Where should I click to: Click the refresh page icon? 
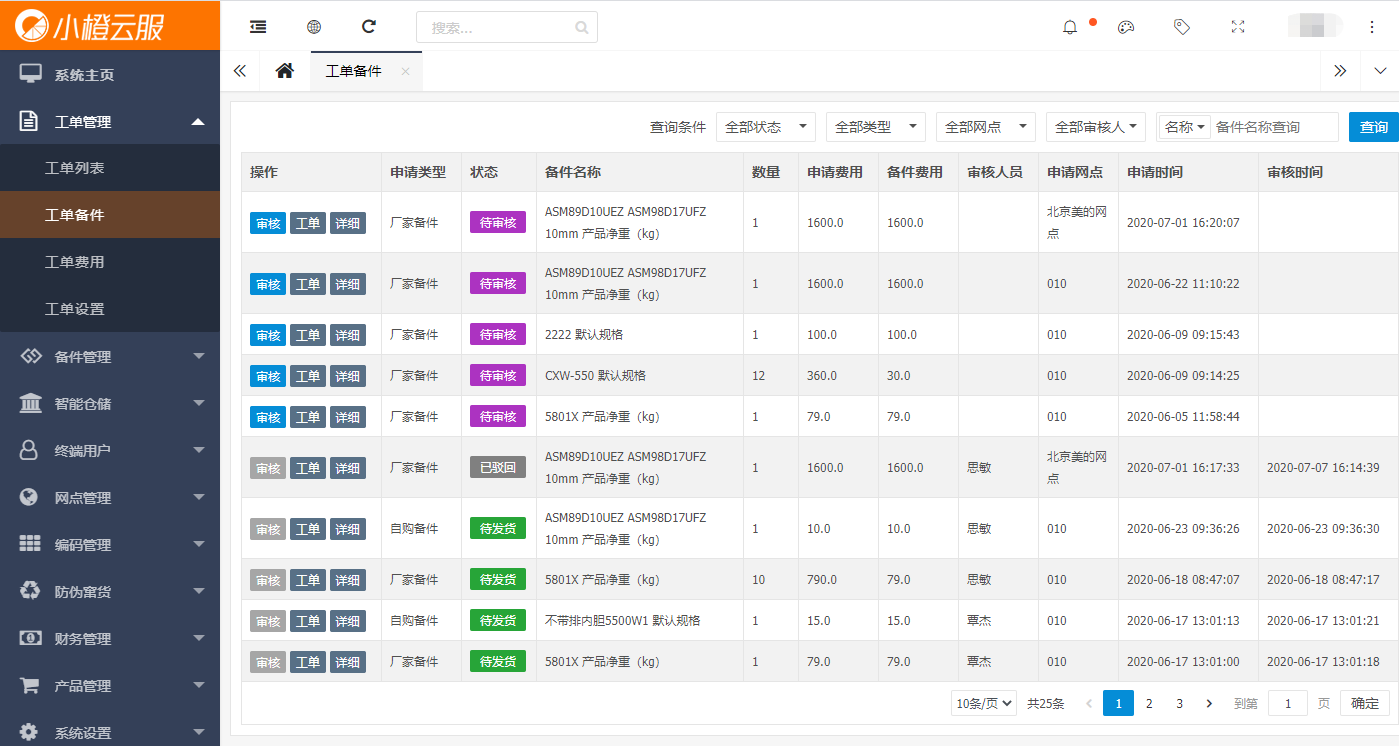369,27
